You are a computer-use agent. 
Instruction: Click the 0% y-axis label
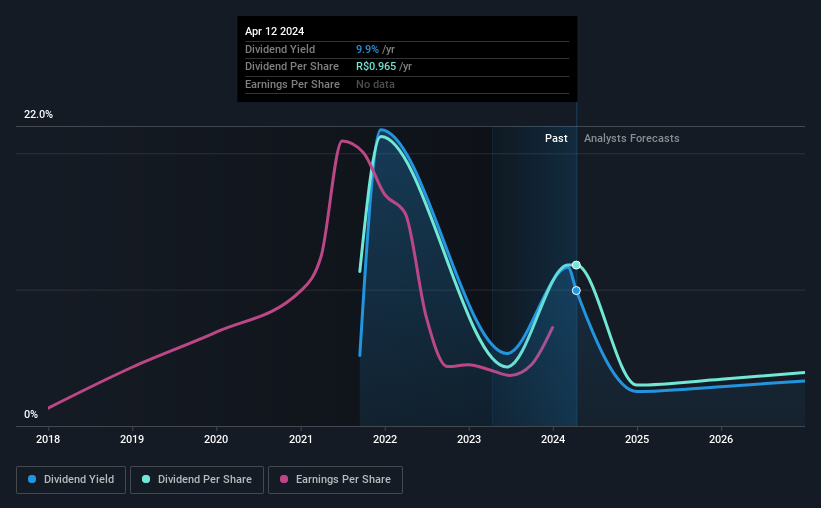pyautogui.click(x=31, y=414)
